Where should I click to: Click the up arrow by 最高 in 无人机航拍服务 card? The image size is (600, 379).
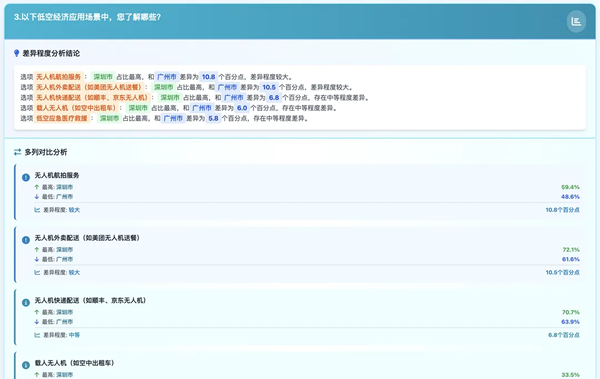[37, 187]
